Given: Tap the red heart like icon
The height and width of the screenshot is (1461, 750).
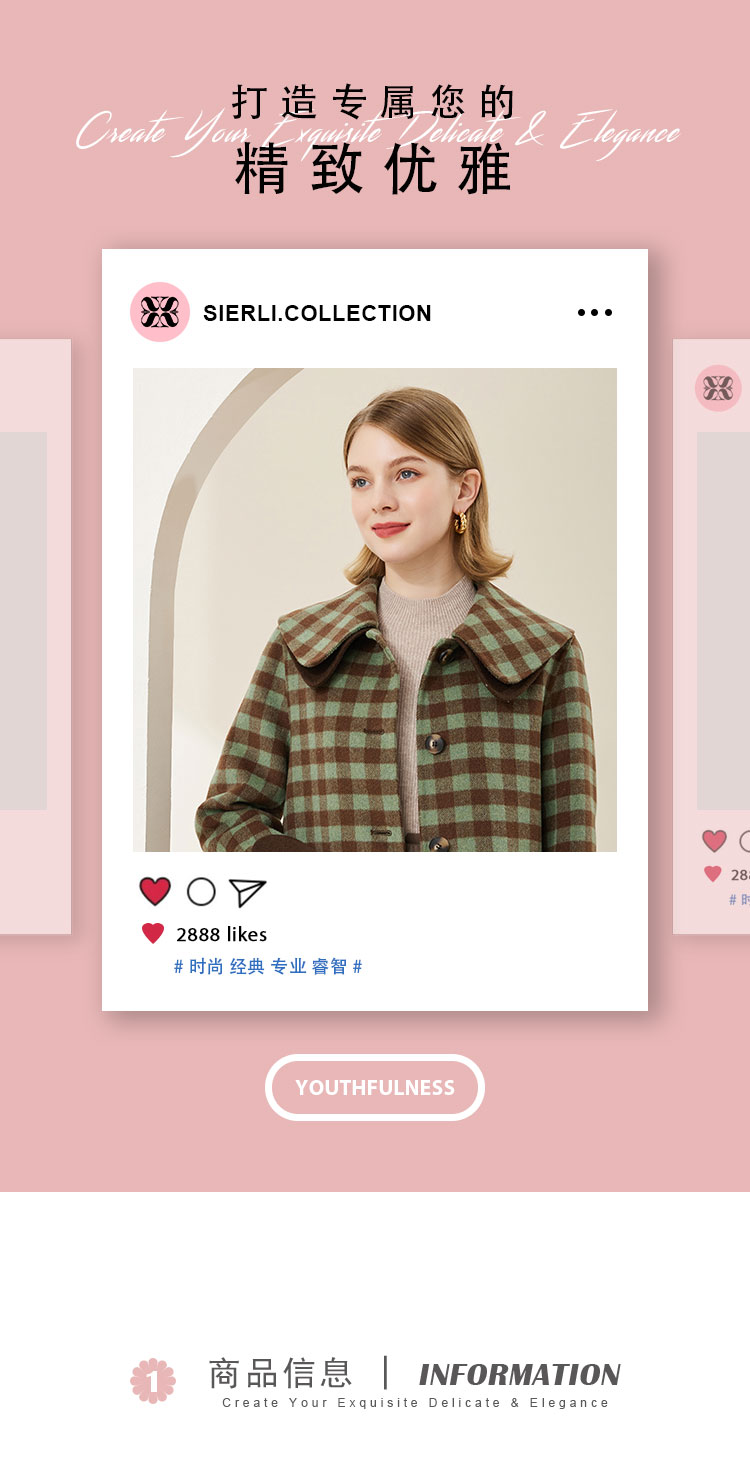Looking at the screenshot, I should coord(155,891).
